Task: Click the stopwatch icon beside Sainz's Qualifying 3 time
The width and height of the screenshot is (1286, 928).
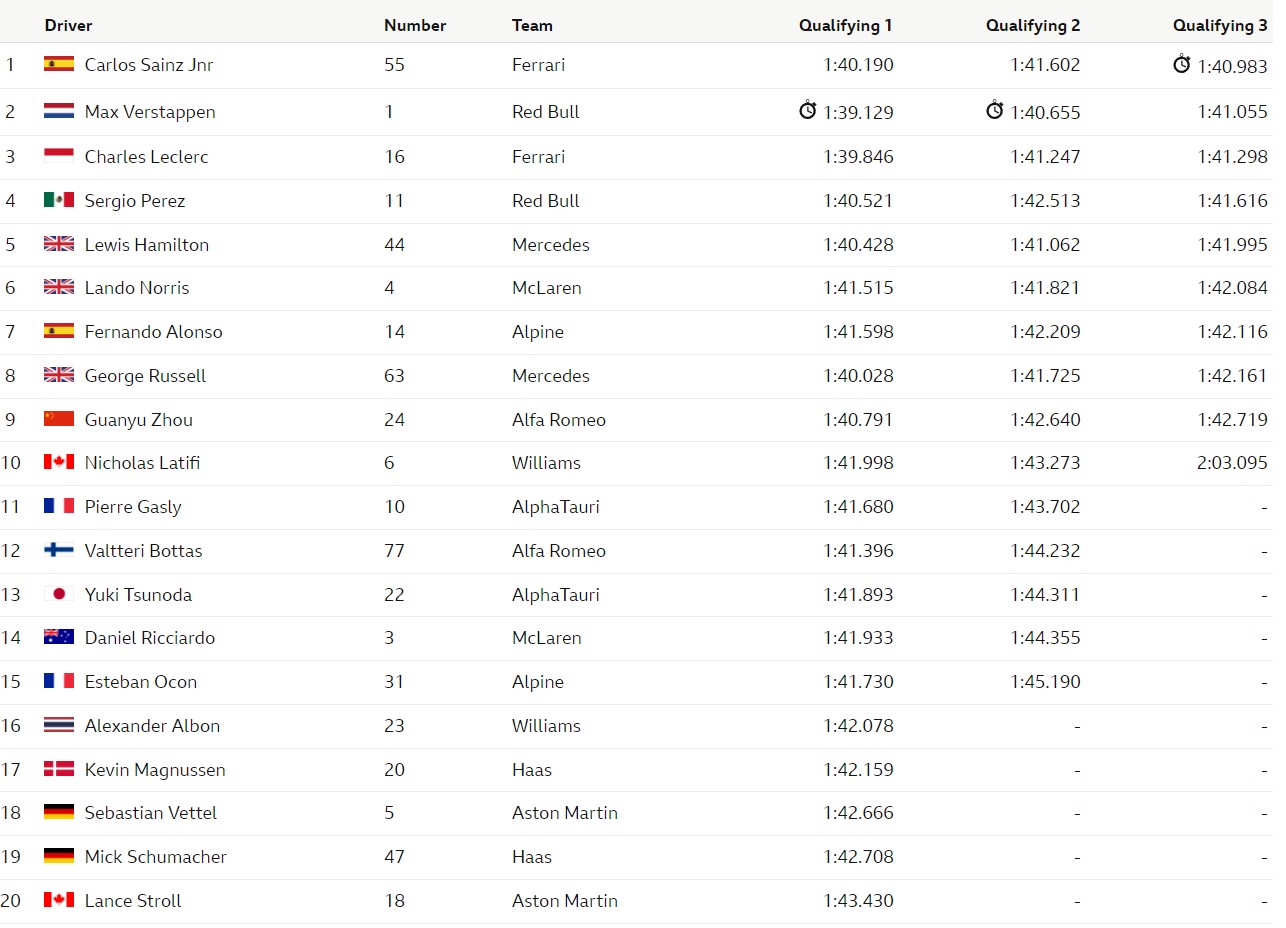Action: point(1182,64)
